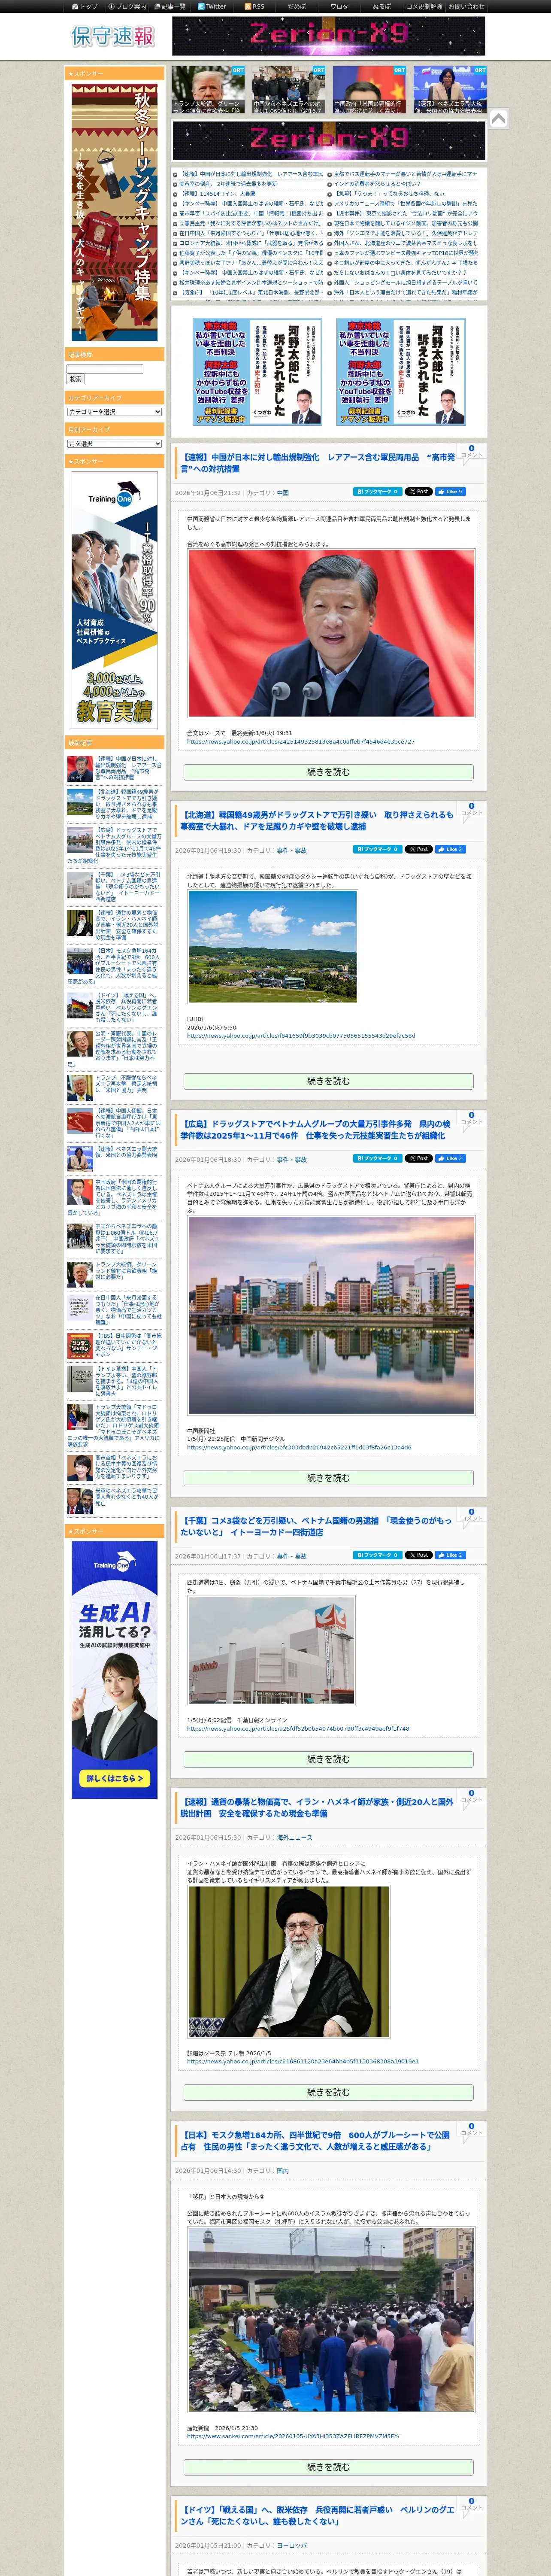
Task: Click Bookmark button on 北海道 article
Action: coord(377,849)
